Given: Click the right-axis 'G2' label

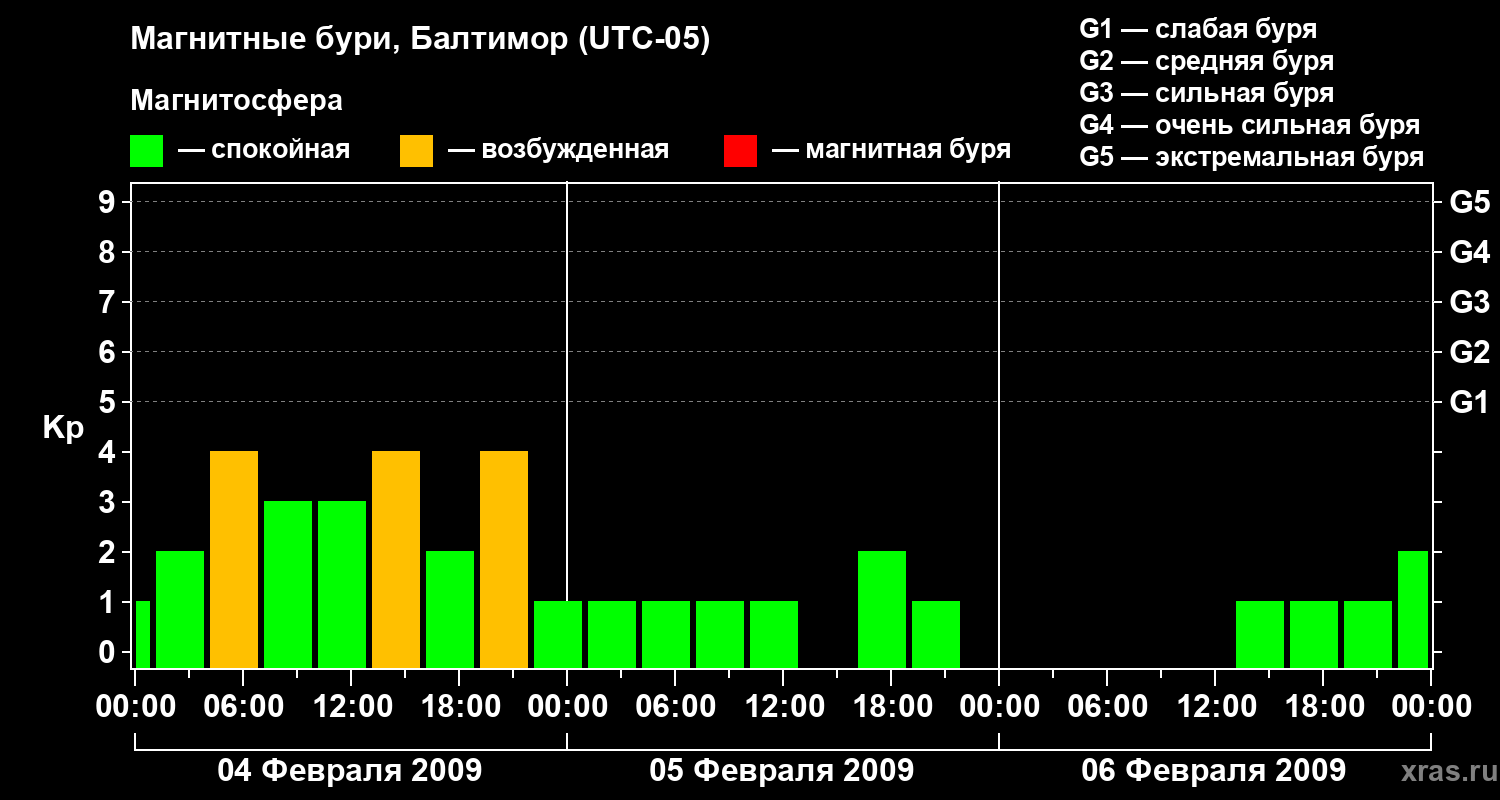Looking at the screenshot, I should tap(1470, 352).
